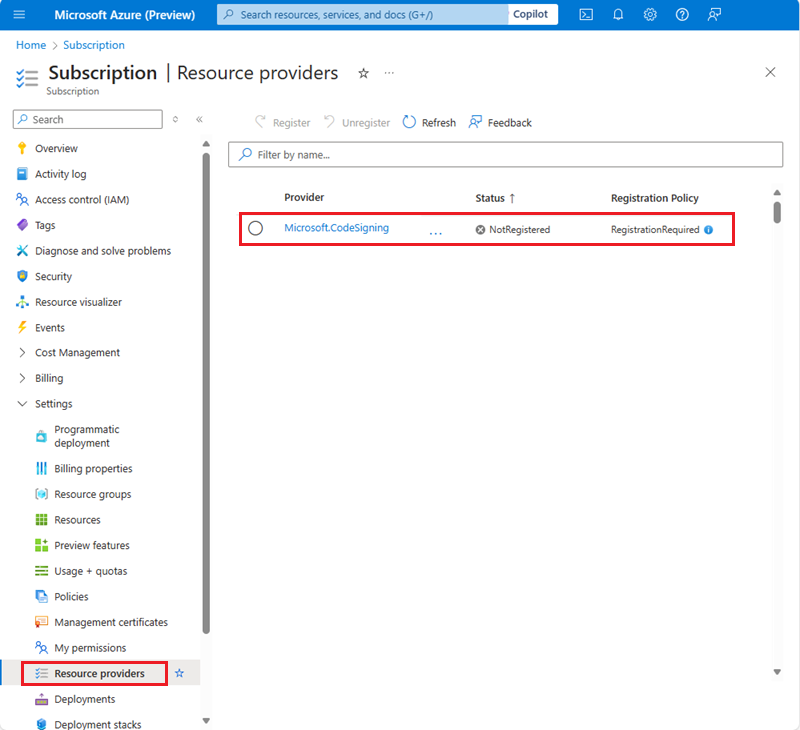The height and width of the screenshot is (730, 800).
Task: Click the global search resources field
Action: (x=363, y=14)
